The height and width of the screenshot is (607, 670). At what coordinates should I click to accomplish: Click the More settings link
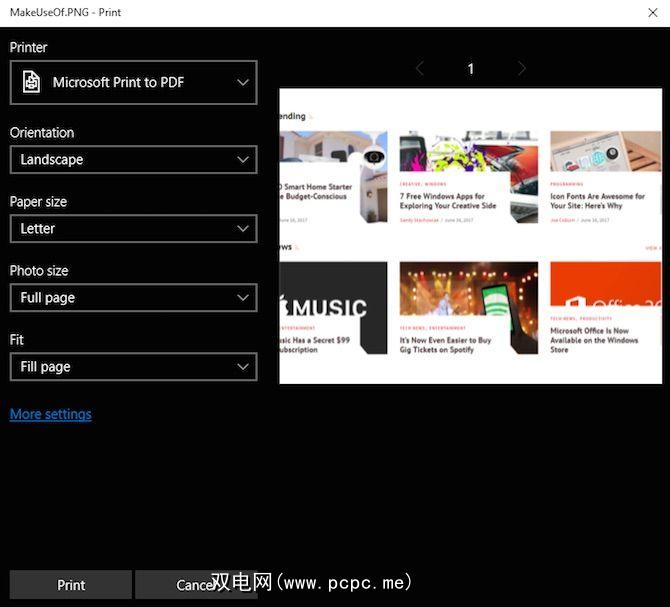50,414
